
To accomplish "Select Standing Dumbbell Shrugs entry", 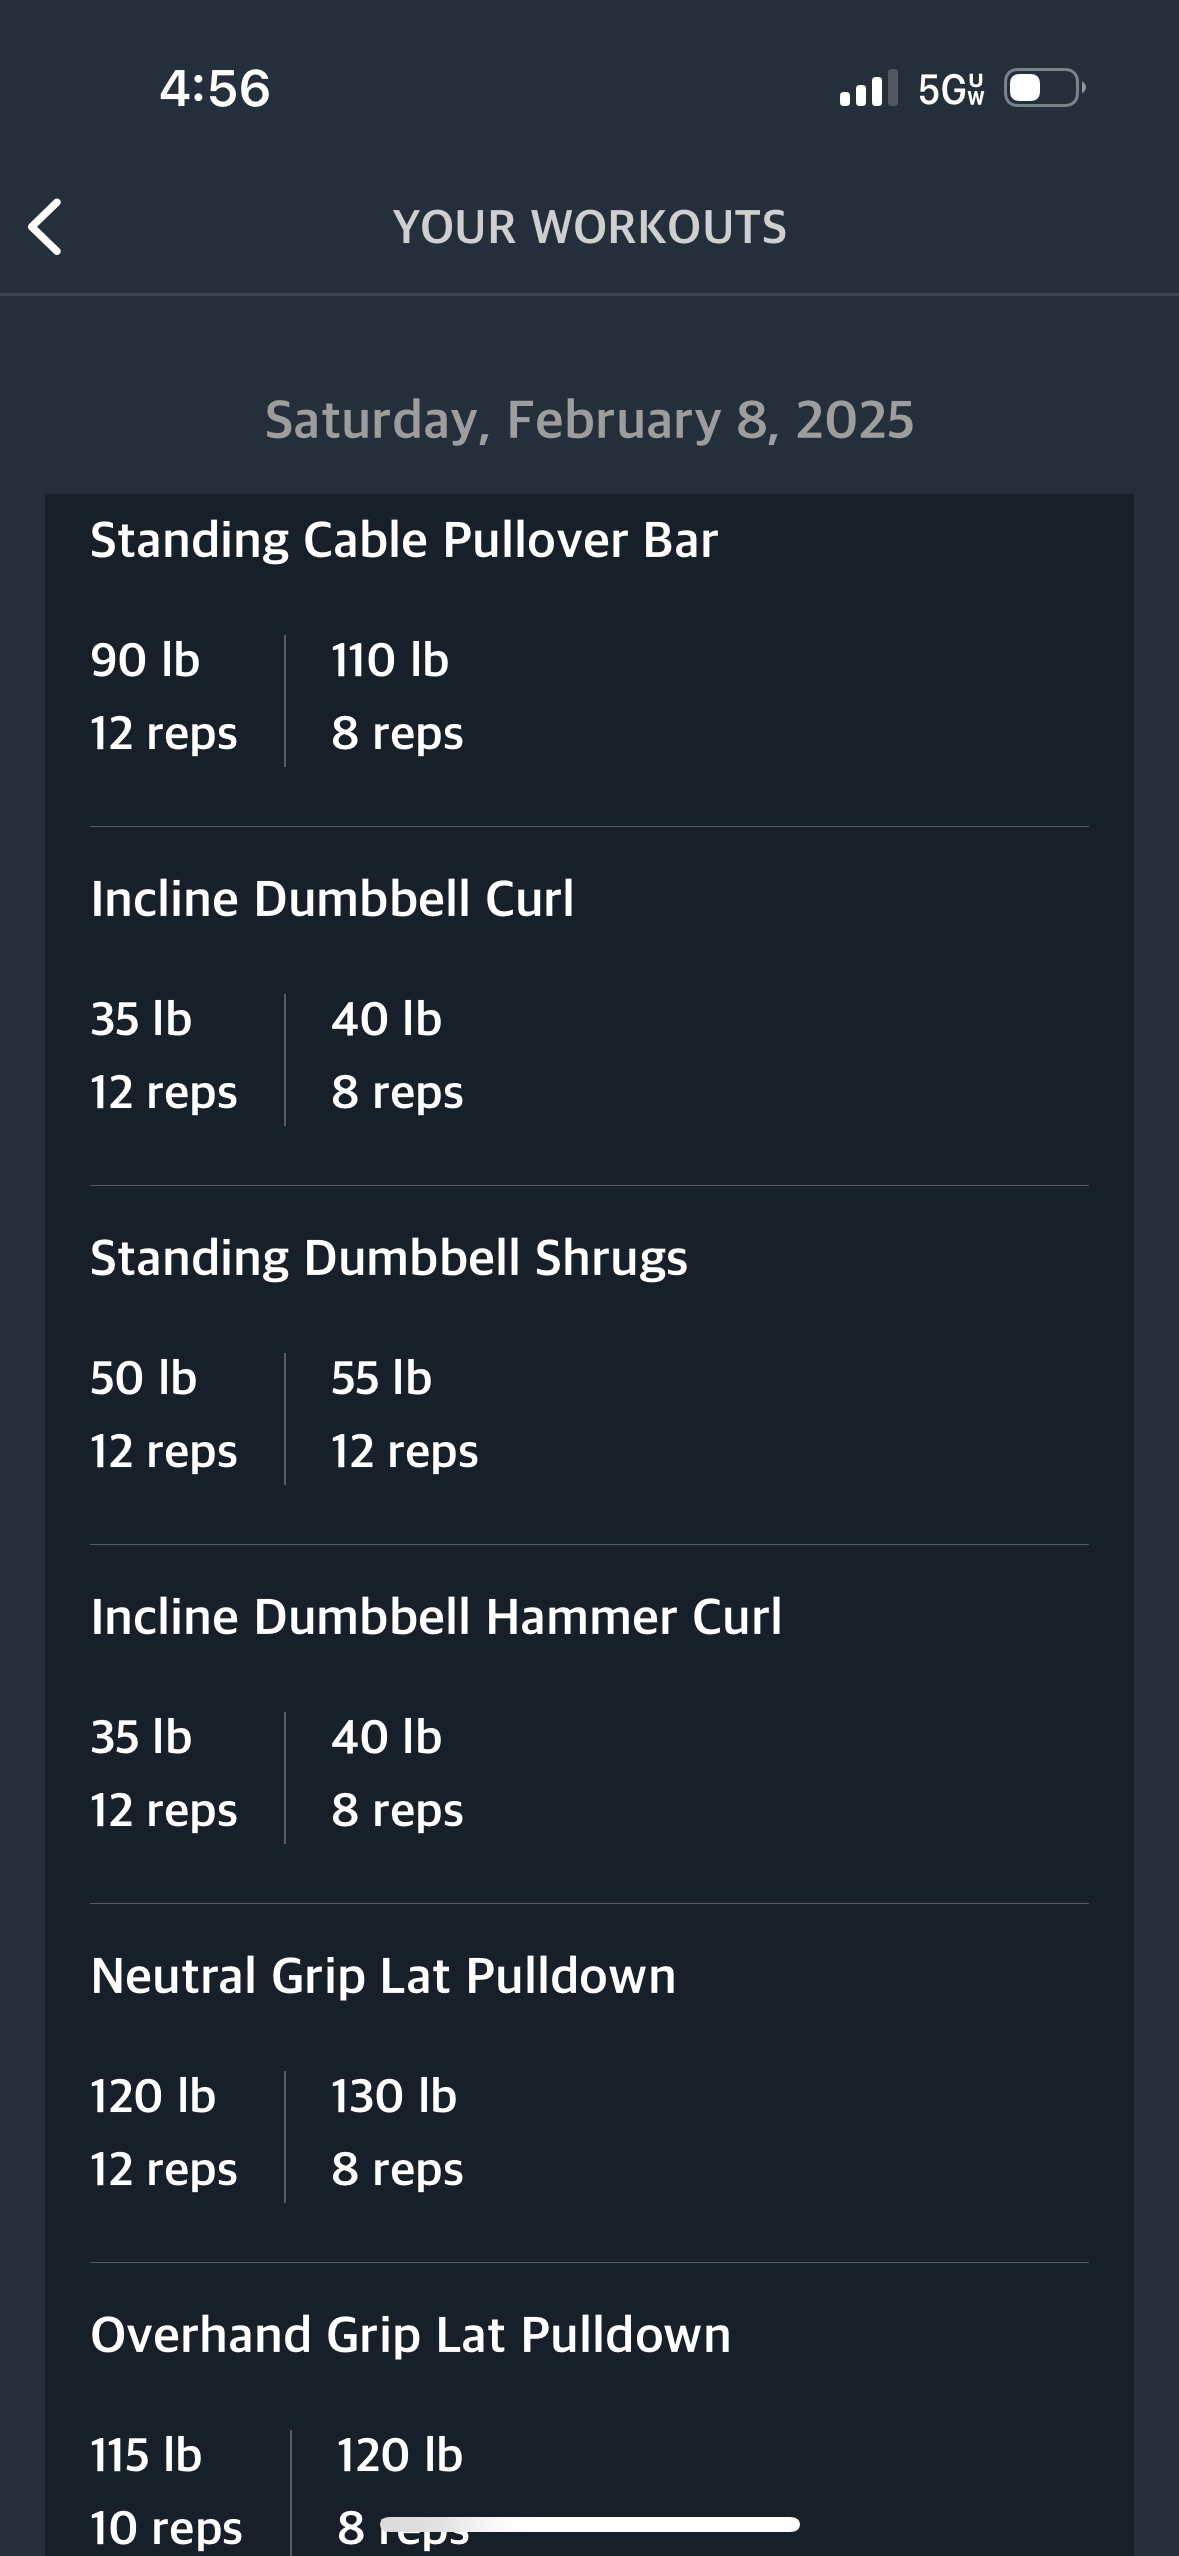I will point(389,1258).
